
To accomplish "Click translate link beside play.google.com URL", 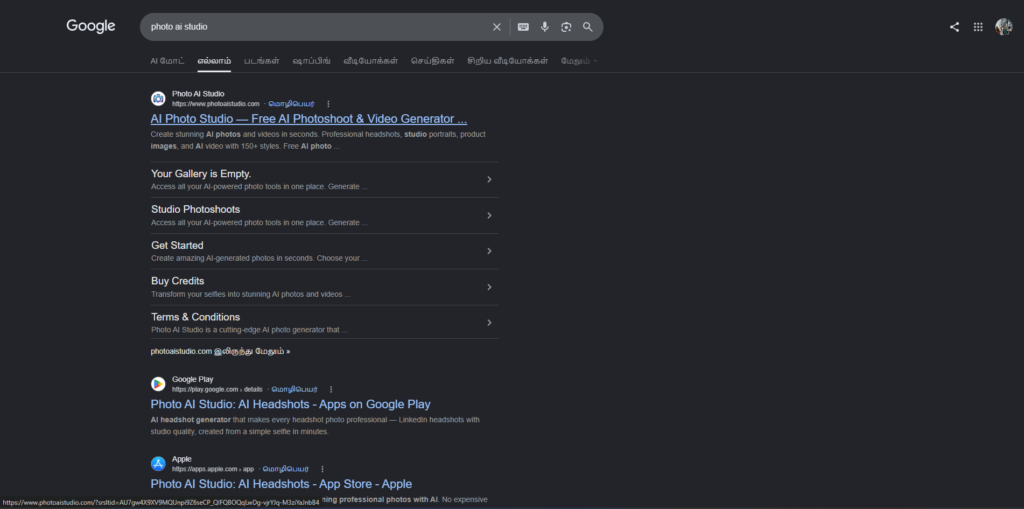I will point(295,389).
